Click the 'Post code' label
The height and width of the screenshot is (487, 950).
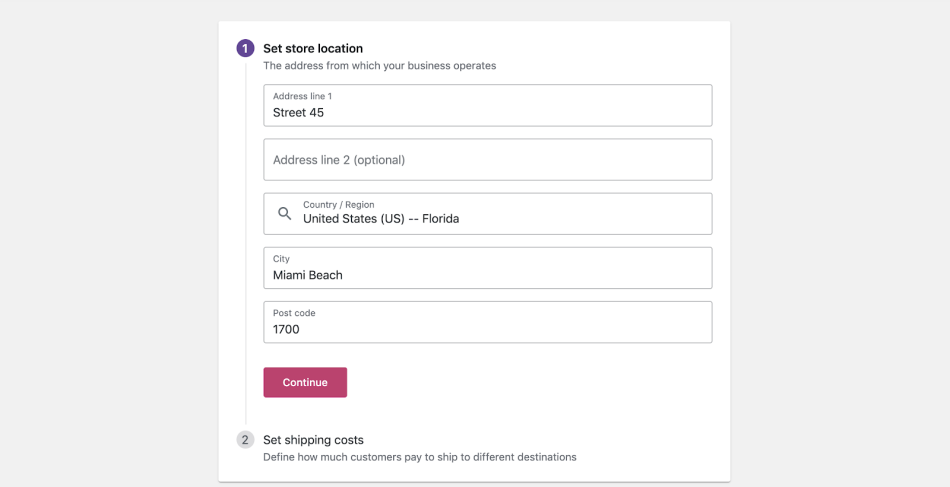click(294, 313)
